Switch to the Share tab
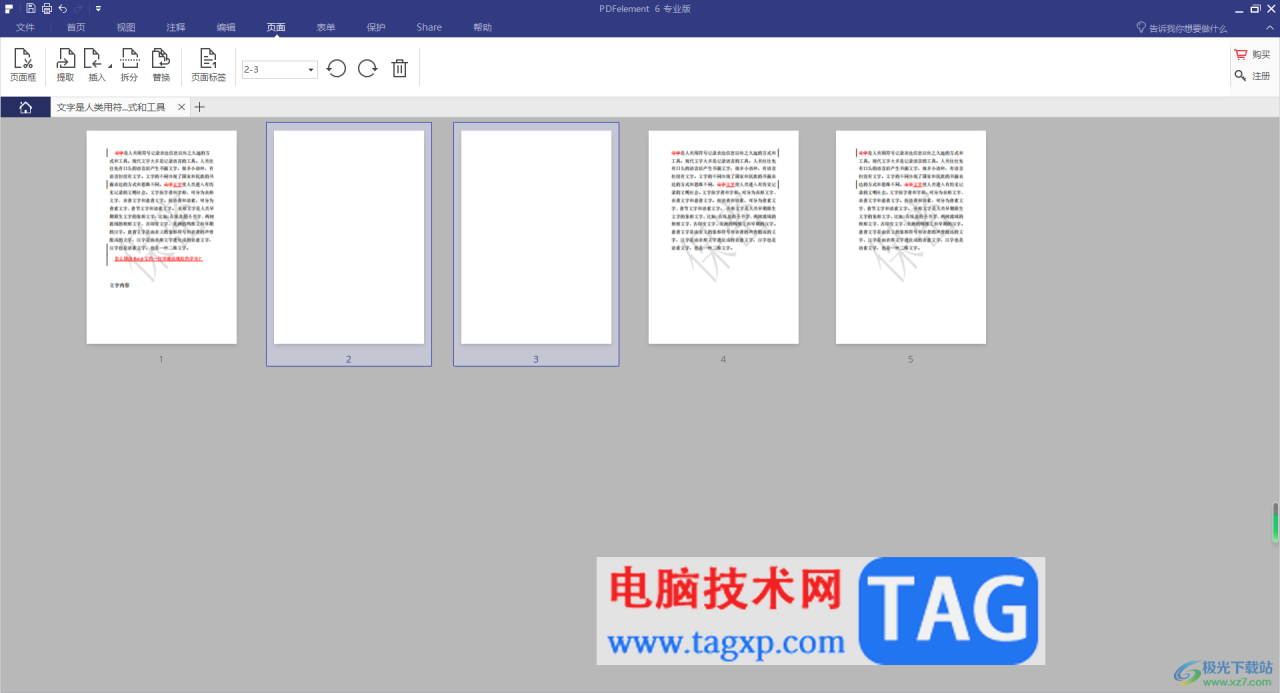 click(429, 27)
